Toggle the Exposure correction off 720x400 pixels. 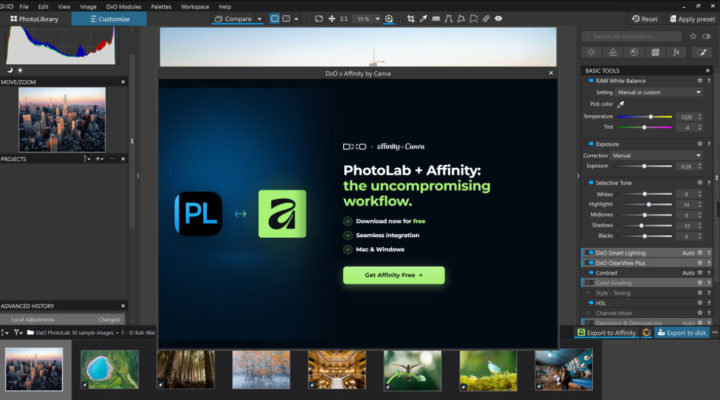coord(591,144)
